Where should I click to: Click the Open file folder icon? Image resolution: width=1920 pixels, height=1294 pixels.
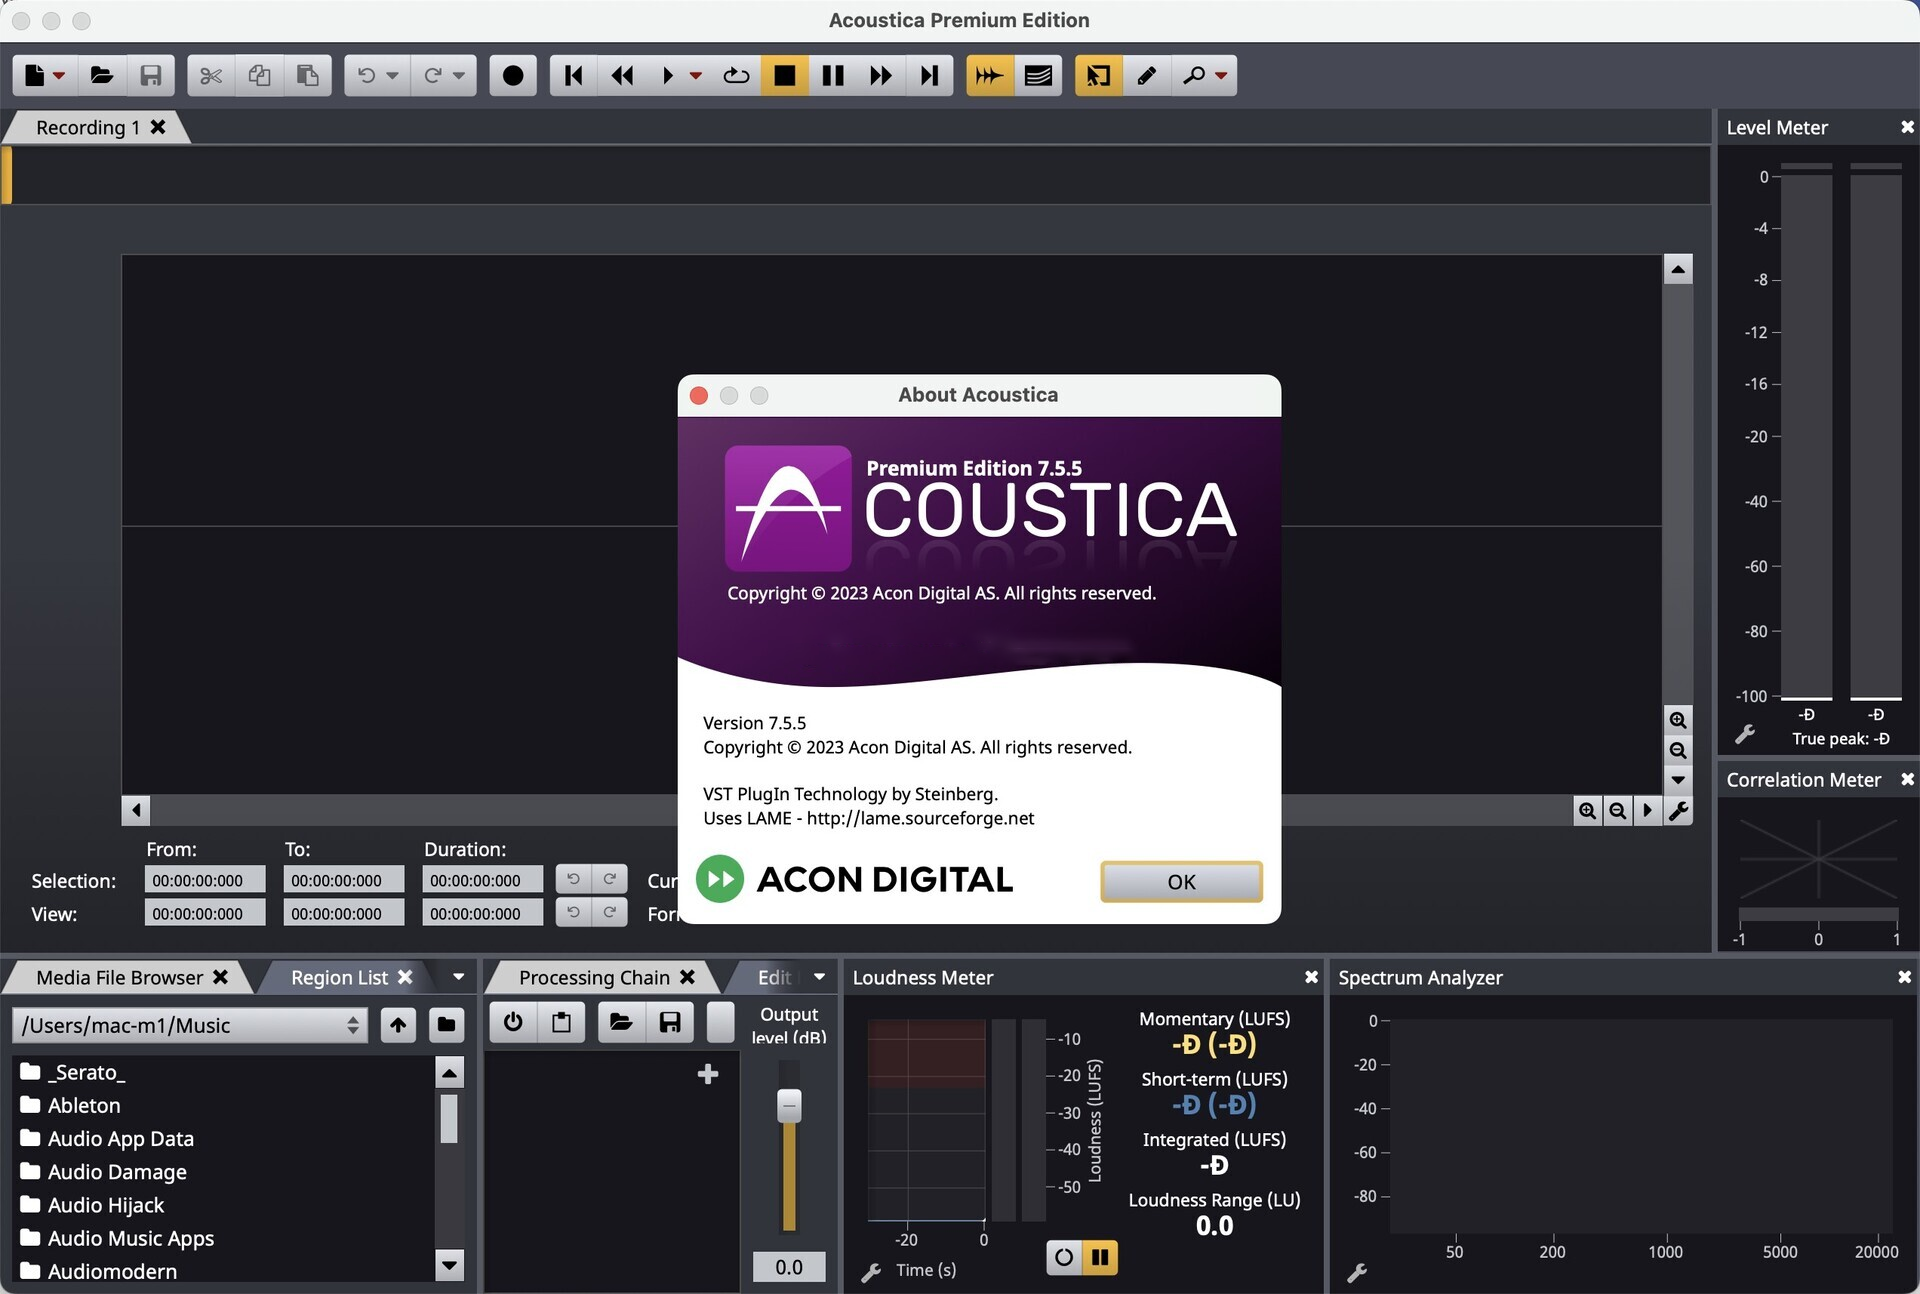[x=102, y=75]
